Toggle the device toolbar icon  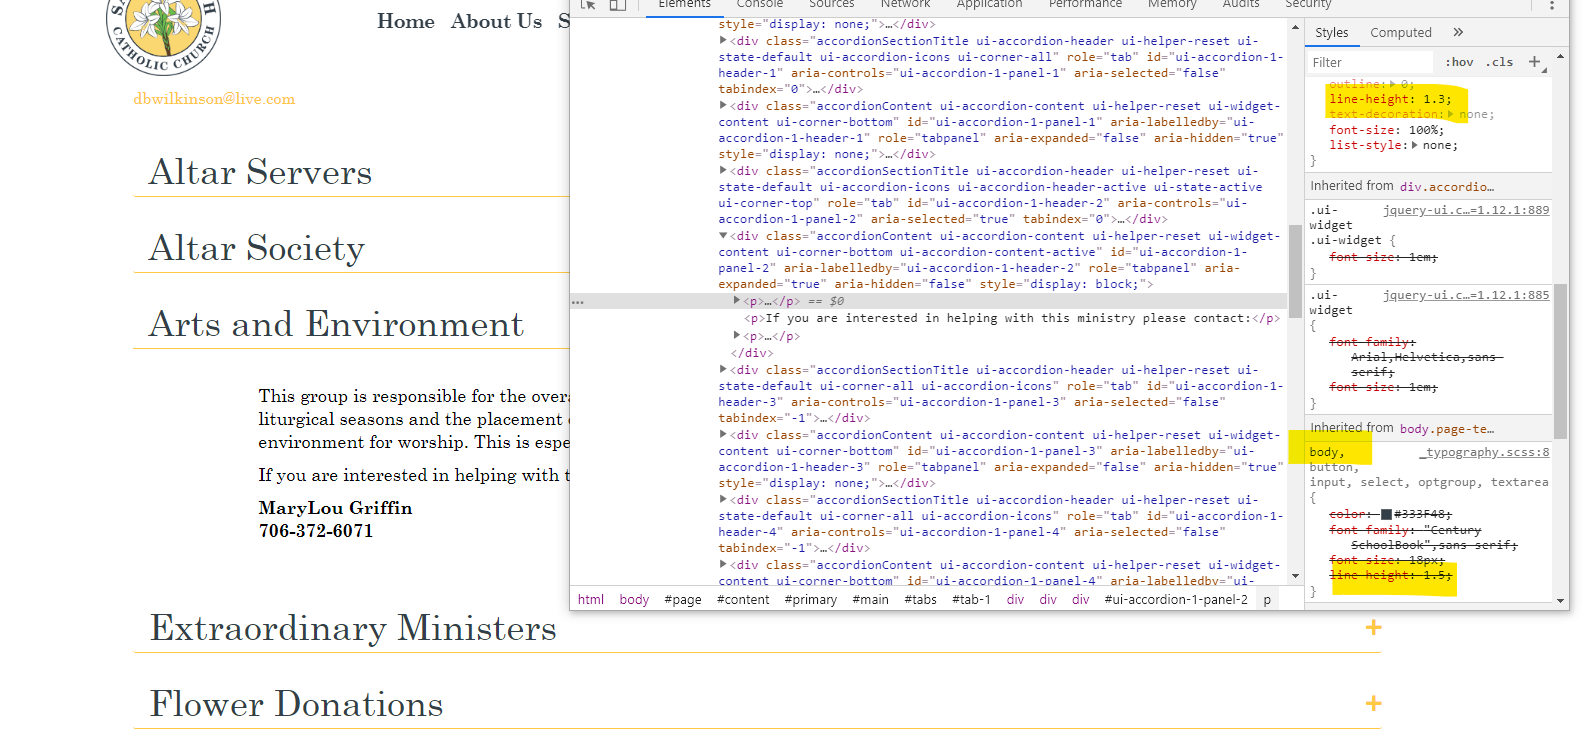click(618, 4)
